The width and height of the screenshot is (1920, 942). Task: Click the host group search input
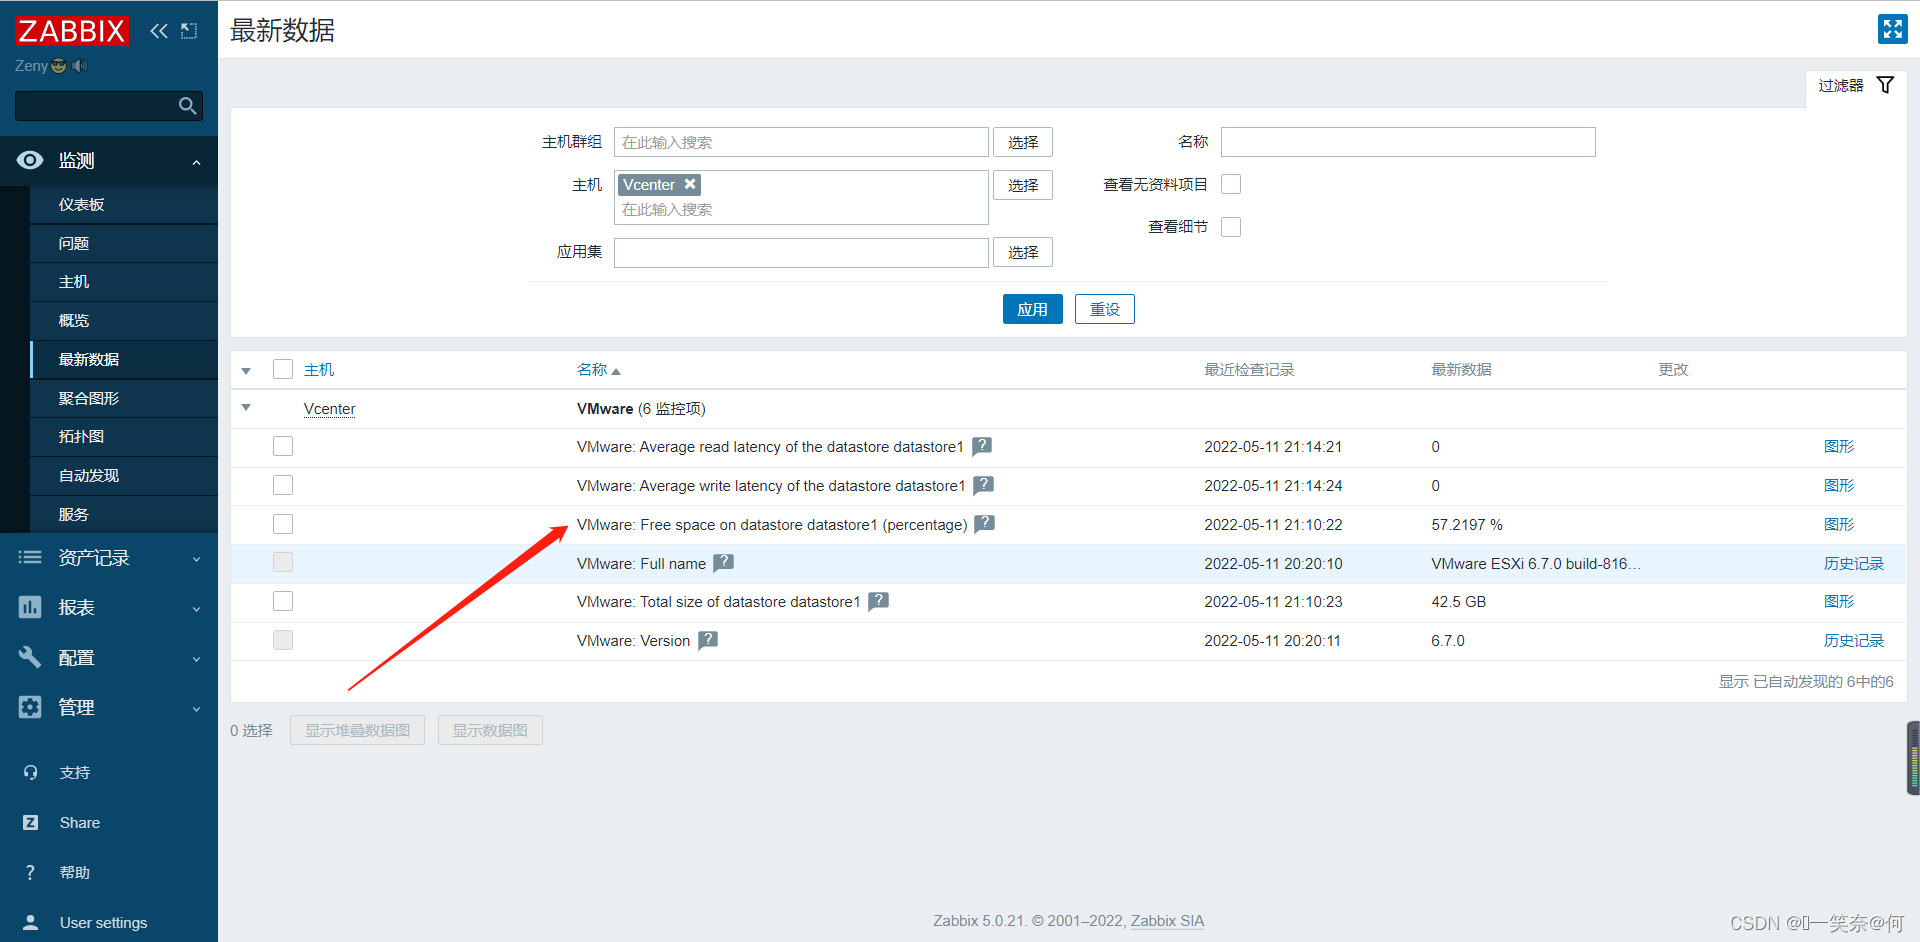click(x=801, y=142)
